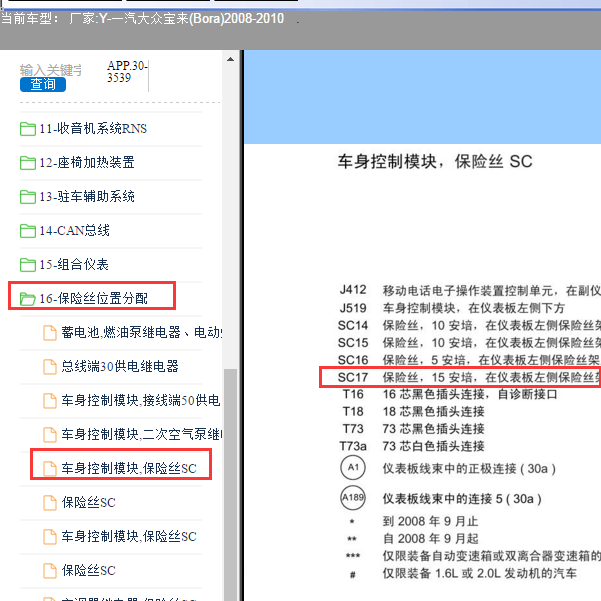Open 蓄电池,燃油泵继电器 document entry
The image size is (601, 601).
pyautogui.click(x=142, y=332)
